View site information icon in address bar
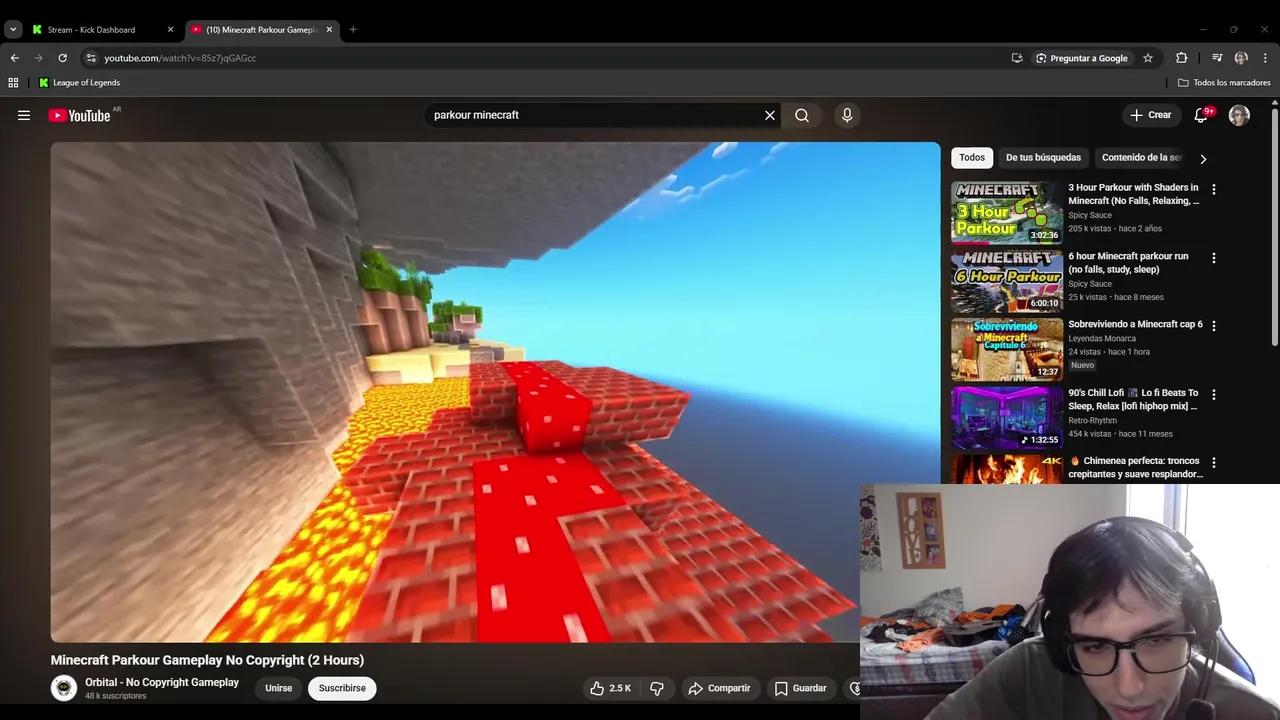Viewport: 1280px width, 720px height. tap(91, 58)
